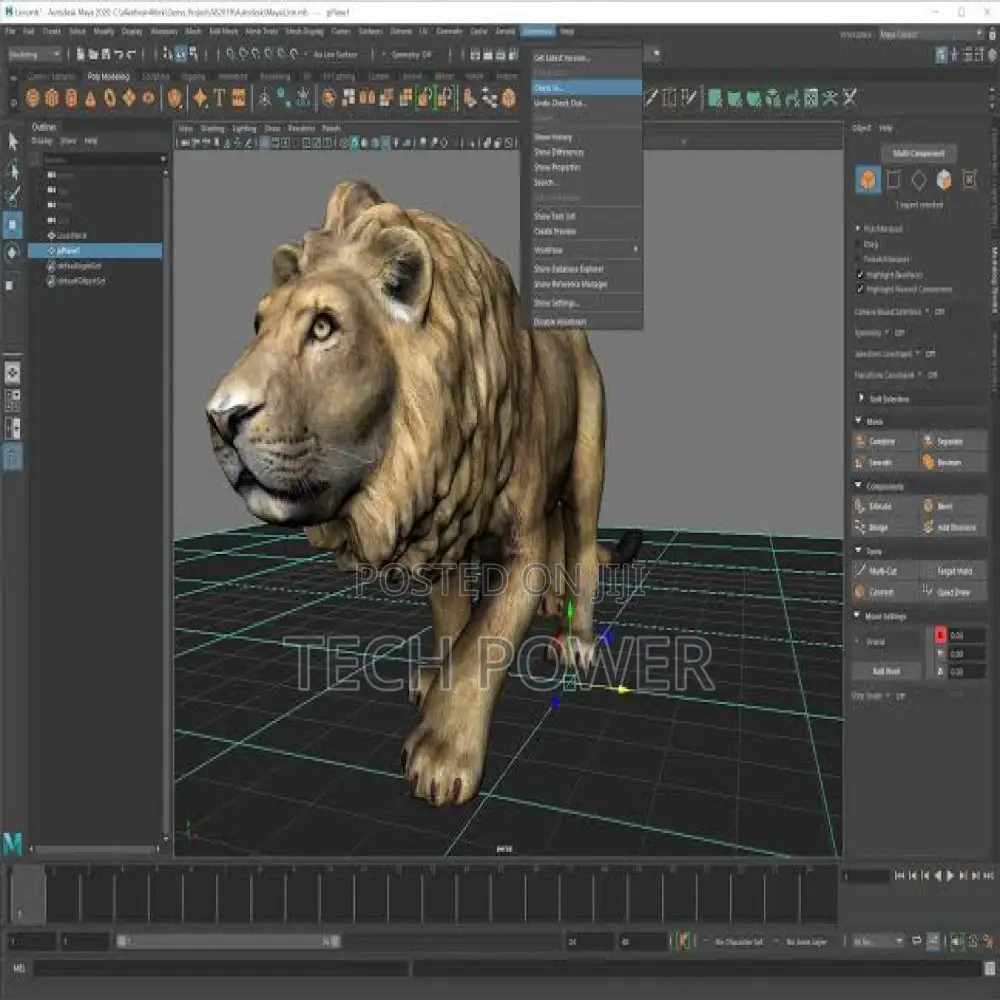Open Transform Constraint dropdown
This screenshot has width=1000, height=1000.
coord(920,375)
